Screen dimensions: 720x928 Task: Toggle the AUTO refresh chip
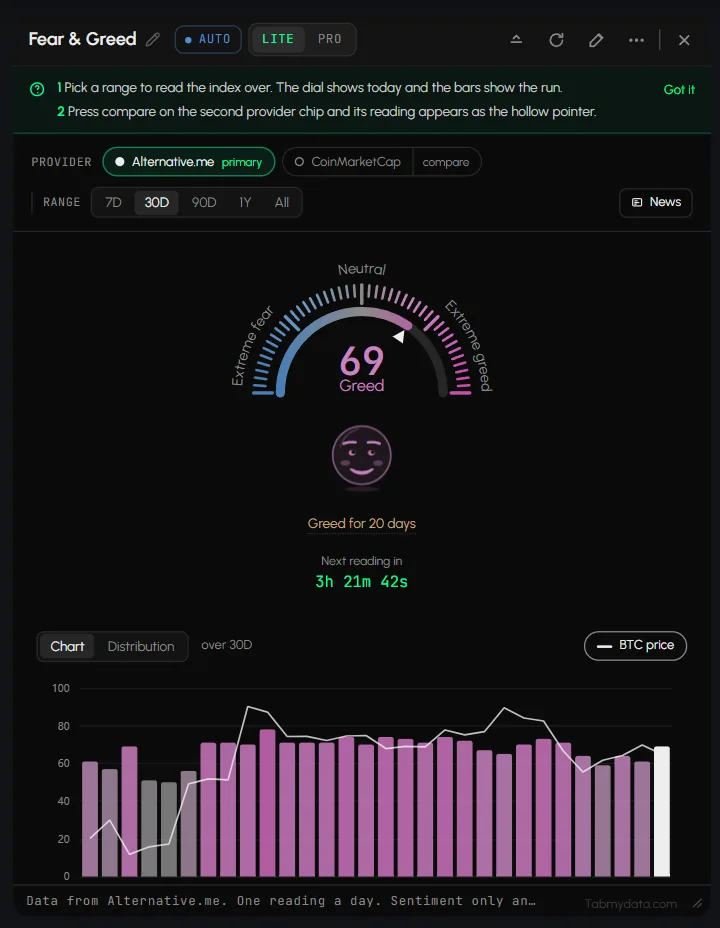208,40
